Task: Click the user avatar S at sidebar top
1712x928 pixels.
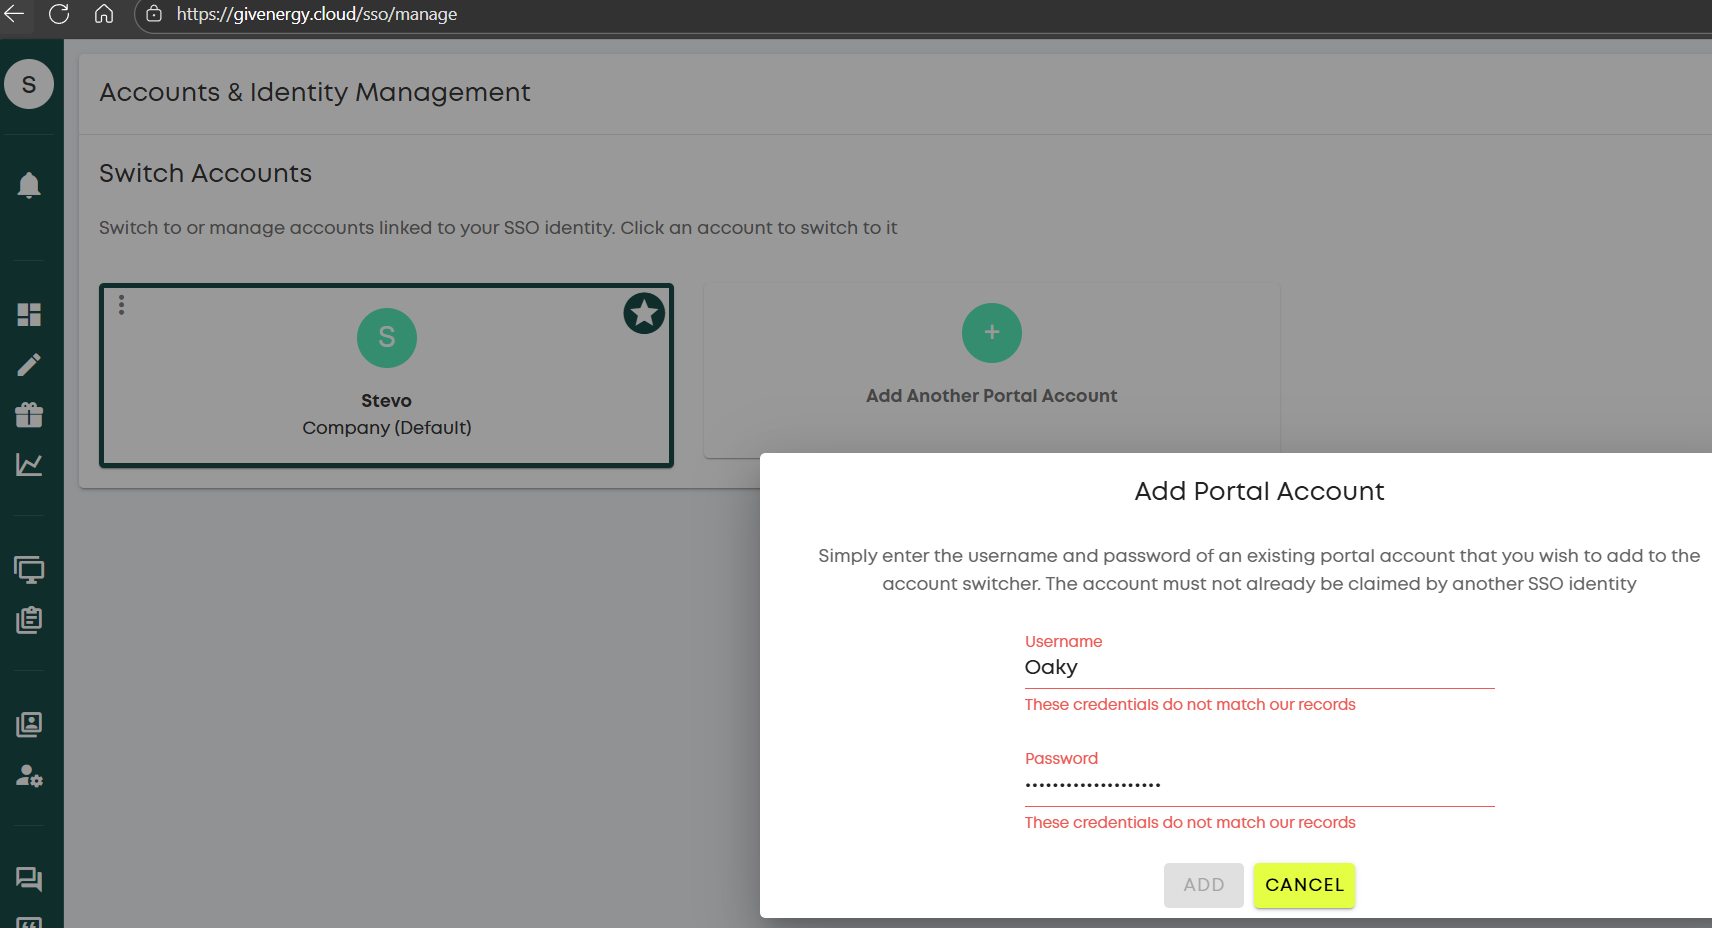Action: point(29,85)
